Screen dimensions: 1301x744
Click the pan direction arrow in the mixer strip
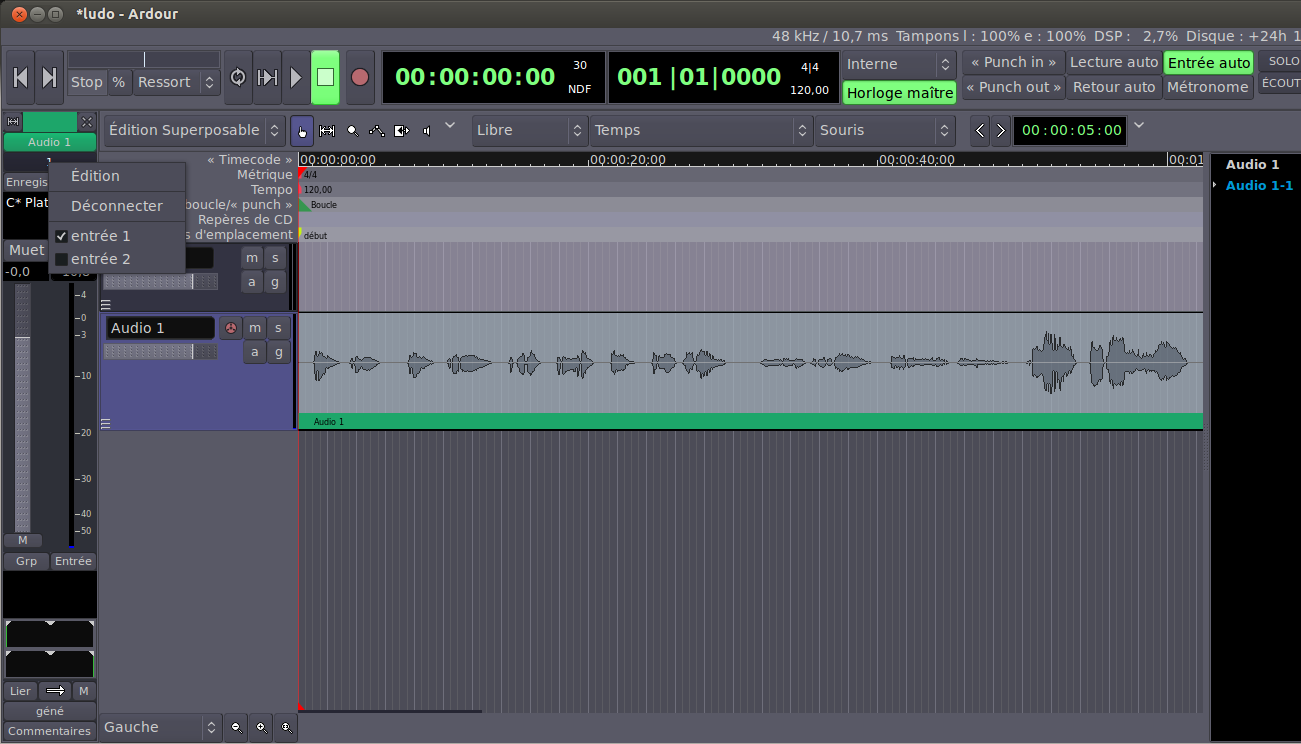(55, 691)
